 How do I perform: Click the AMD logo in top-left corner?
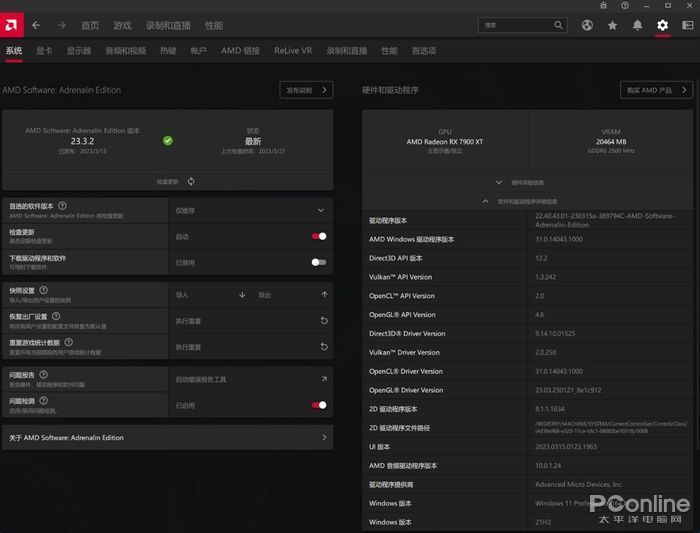(x=12, y=25)
